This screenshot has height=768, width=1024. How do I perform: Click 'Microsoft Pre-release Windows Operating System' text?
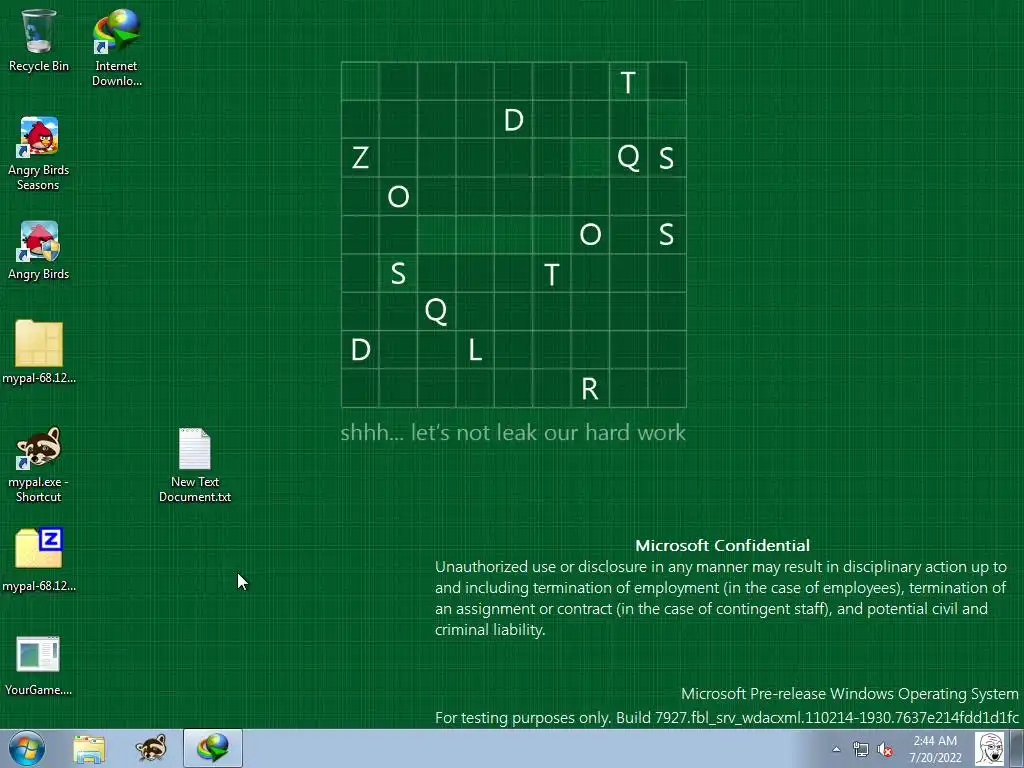850,694
